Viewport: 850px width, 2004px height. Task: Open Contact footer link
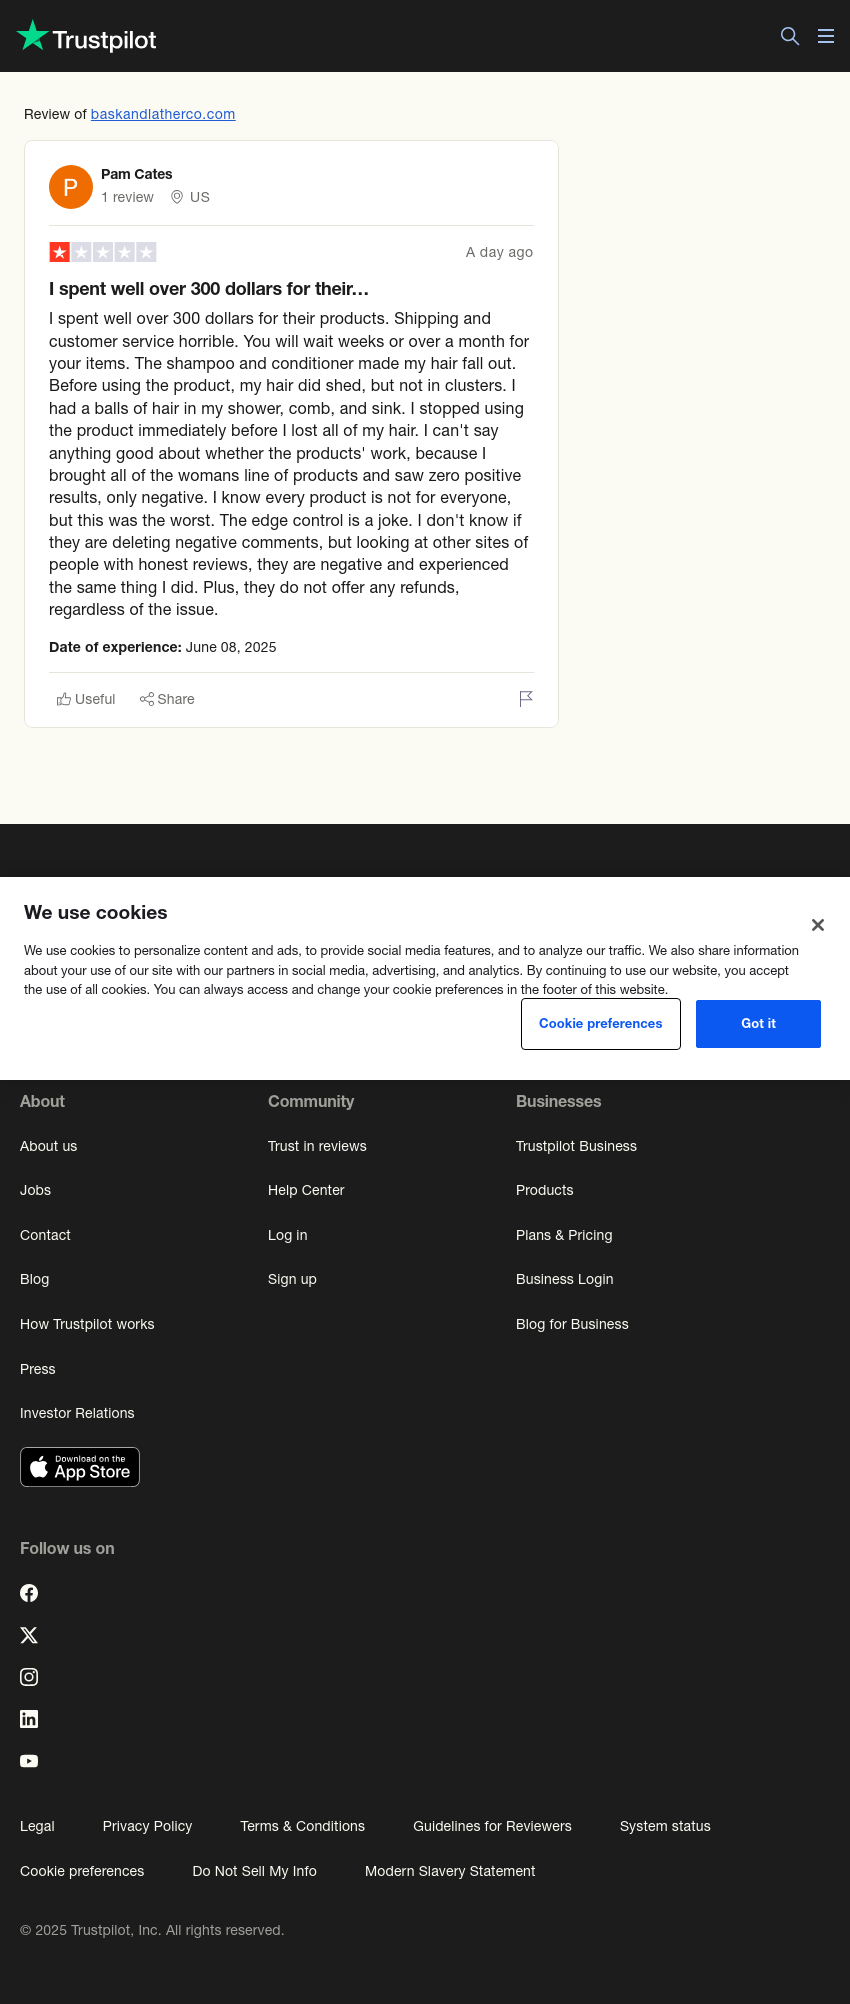coord(46,1235)
